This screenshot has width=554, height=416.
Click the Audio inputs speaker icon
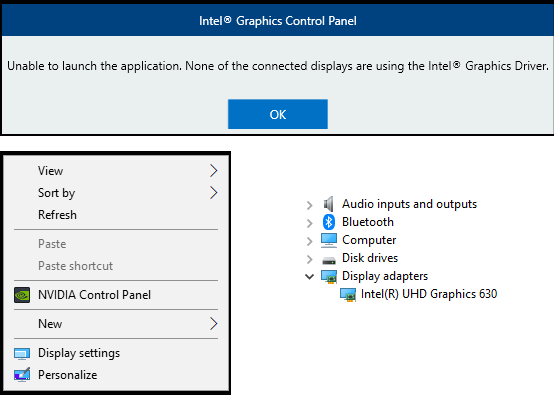coord(329,204)
